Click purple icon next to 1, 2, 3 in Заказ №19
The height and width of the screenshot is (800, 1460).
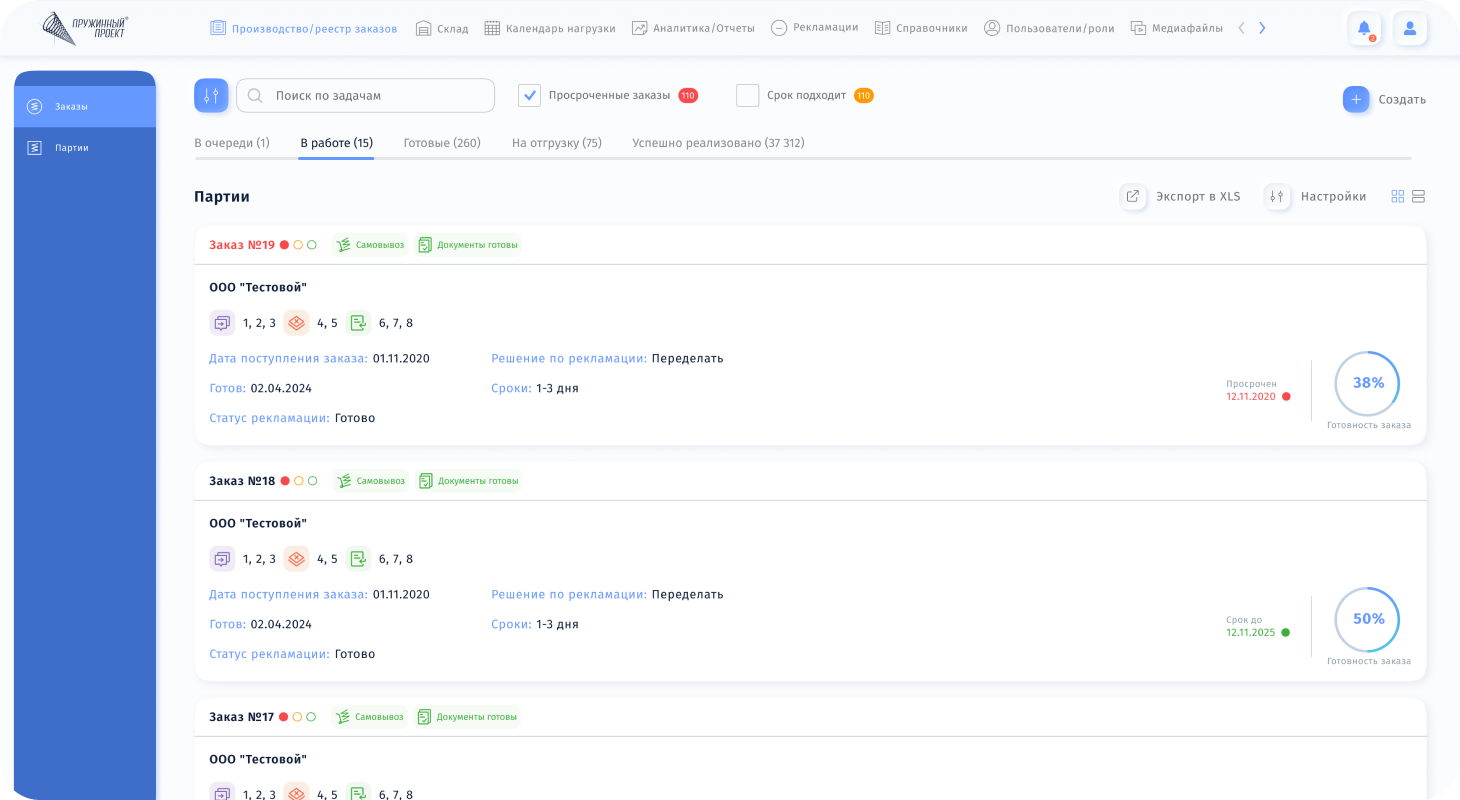(x=222, y=323)
